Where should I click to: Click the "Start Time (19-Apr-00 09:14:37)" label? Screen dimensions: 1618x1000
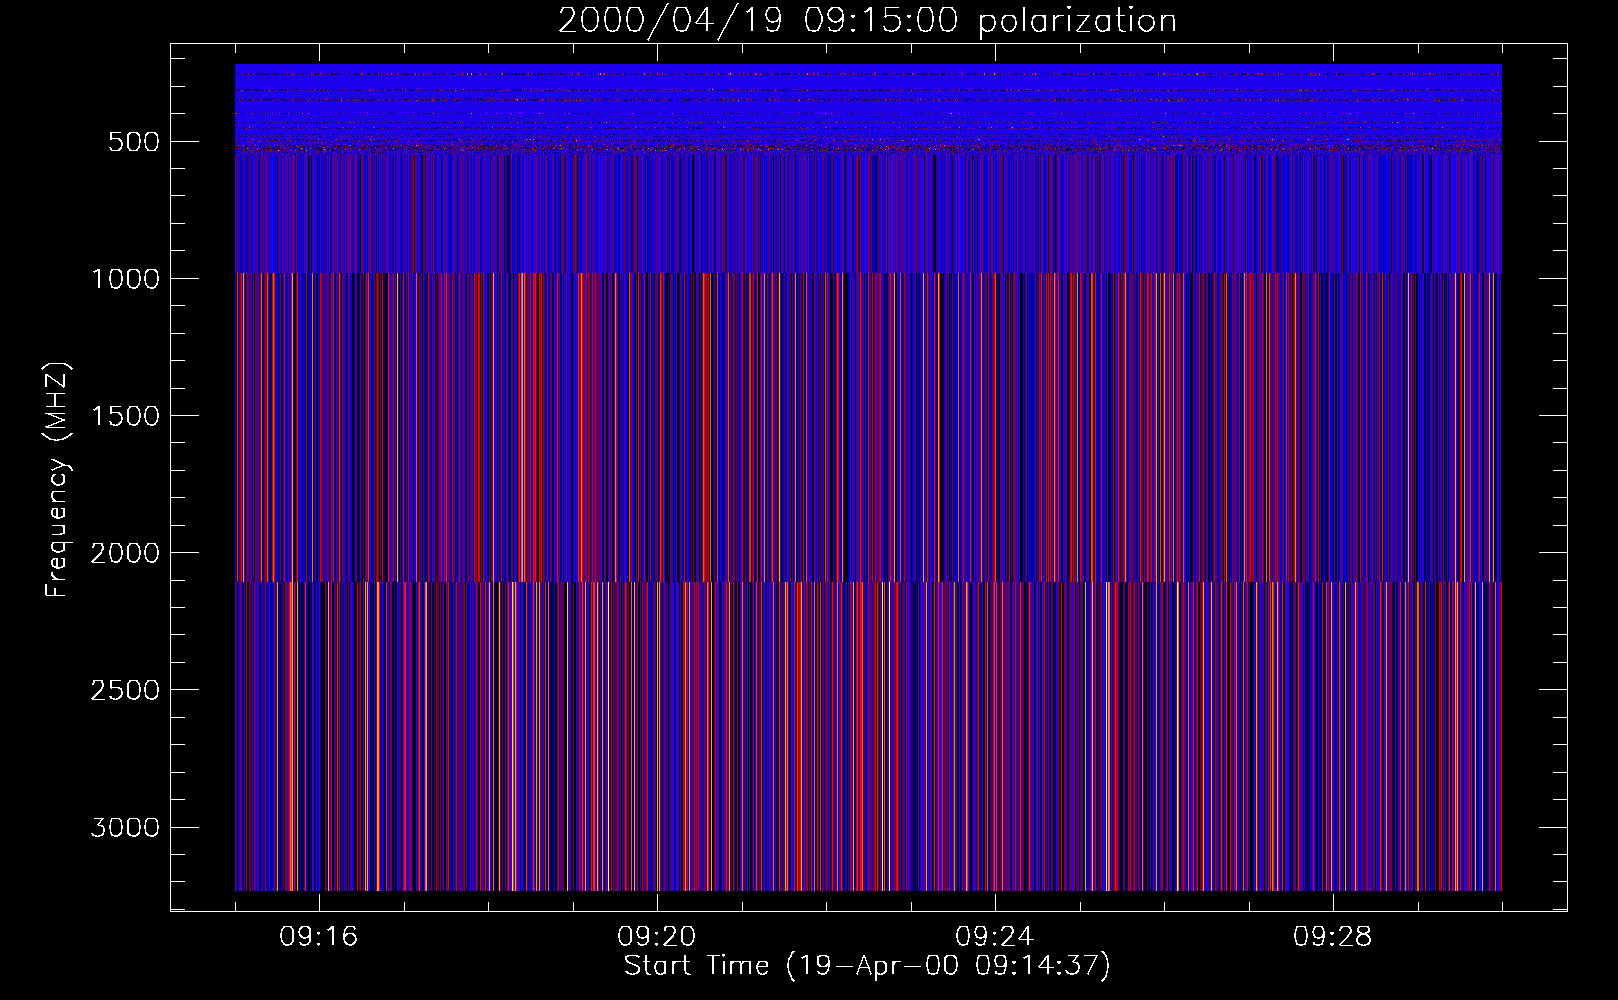[x=867, y=966]
